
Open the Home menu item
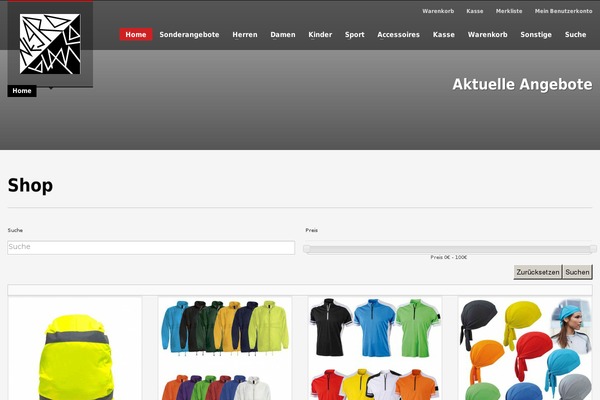click(x=136, y=34)
